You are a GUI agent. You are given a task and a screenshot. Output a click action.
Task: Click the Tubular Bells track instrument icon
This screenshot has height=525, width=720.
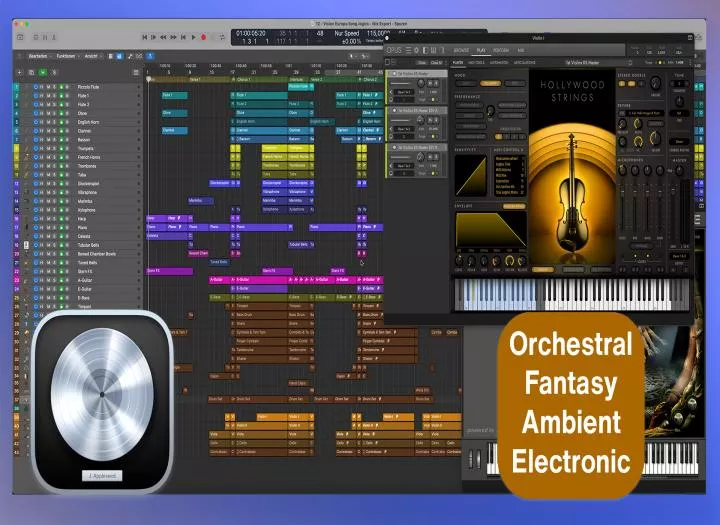coord(27,245)
